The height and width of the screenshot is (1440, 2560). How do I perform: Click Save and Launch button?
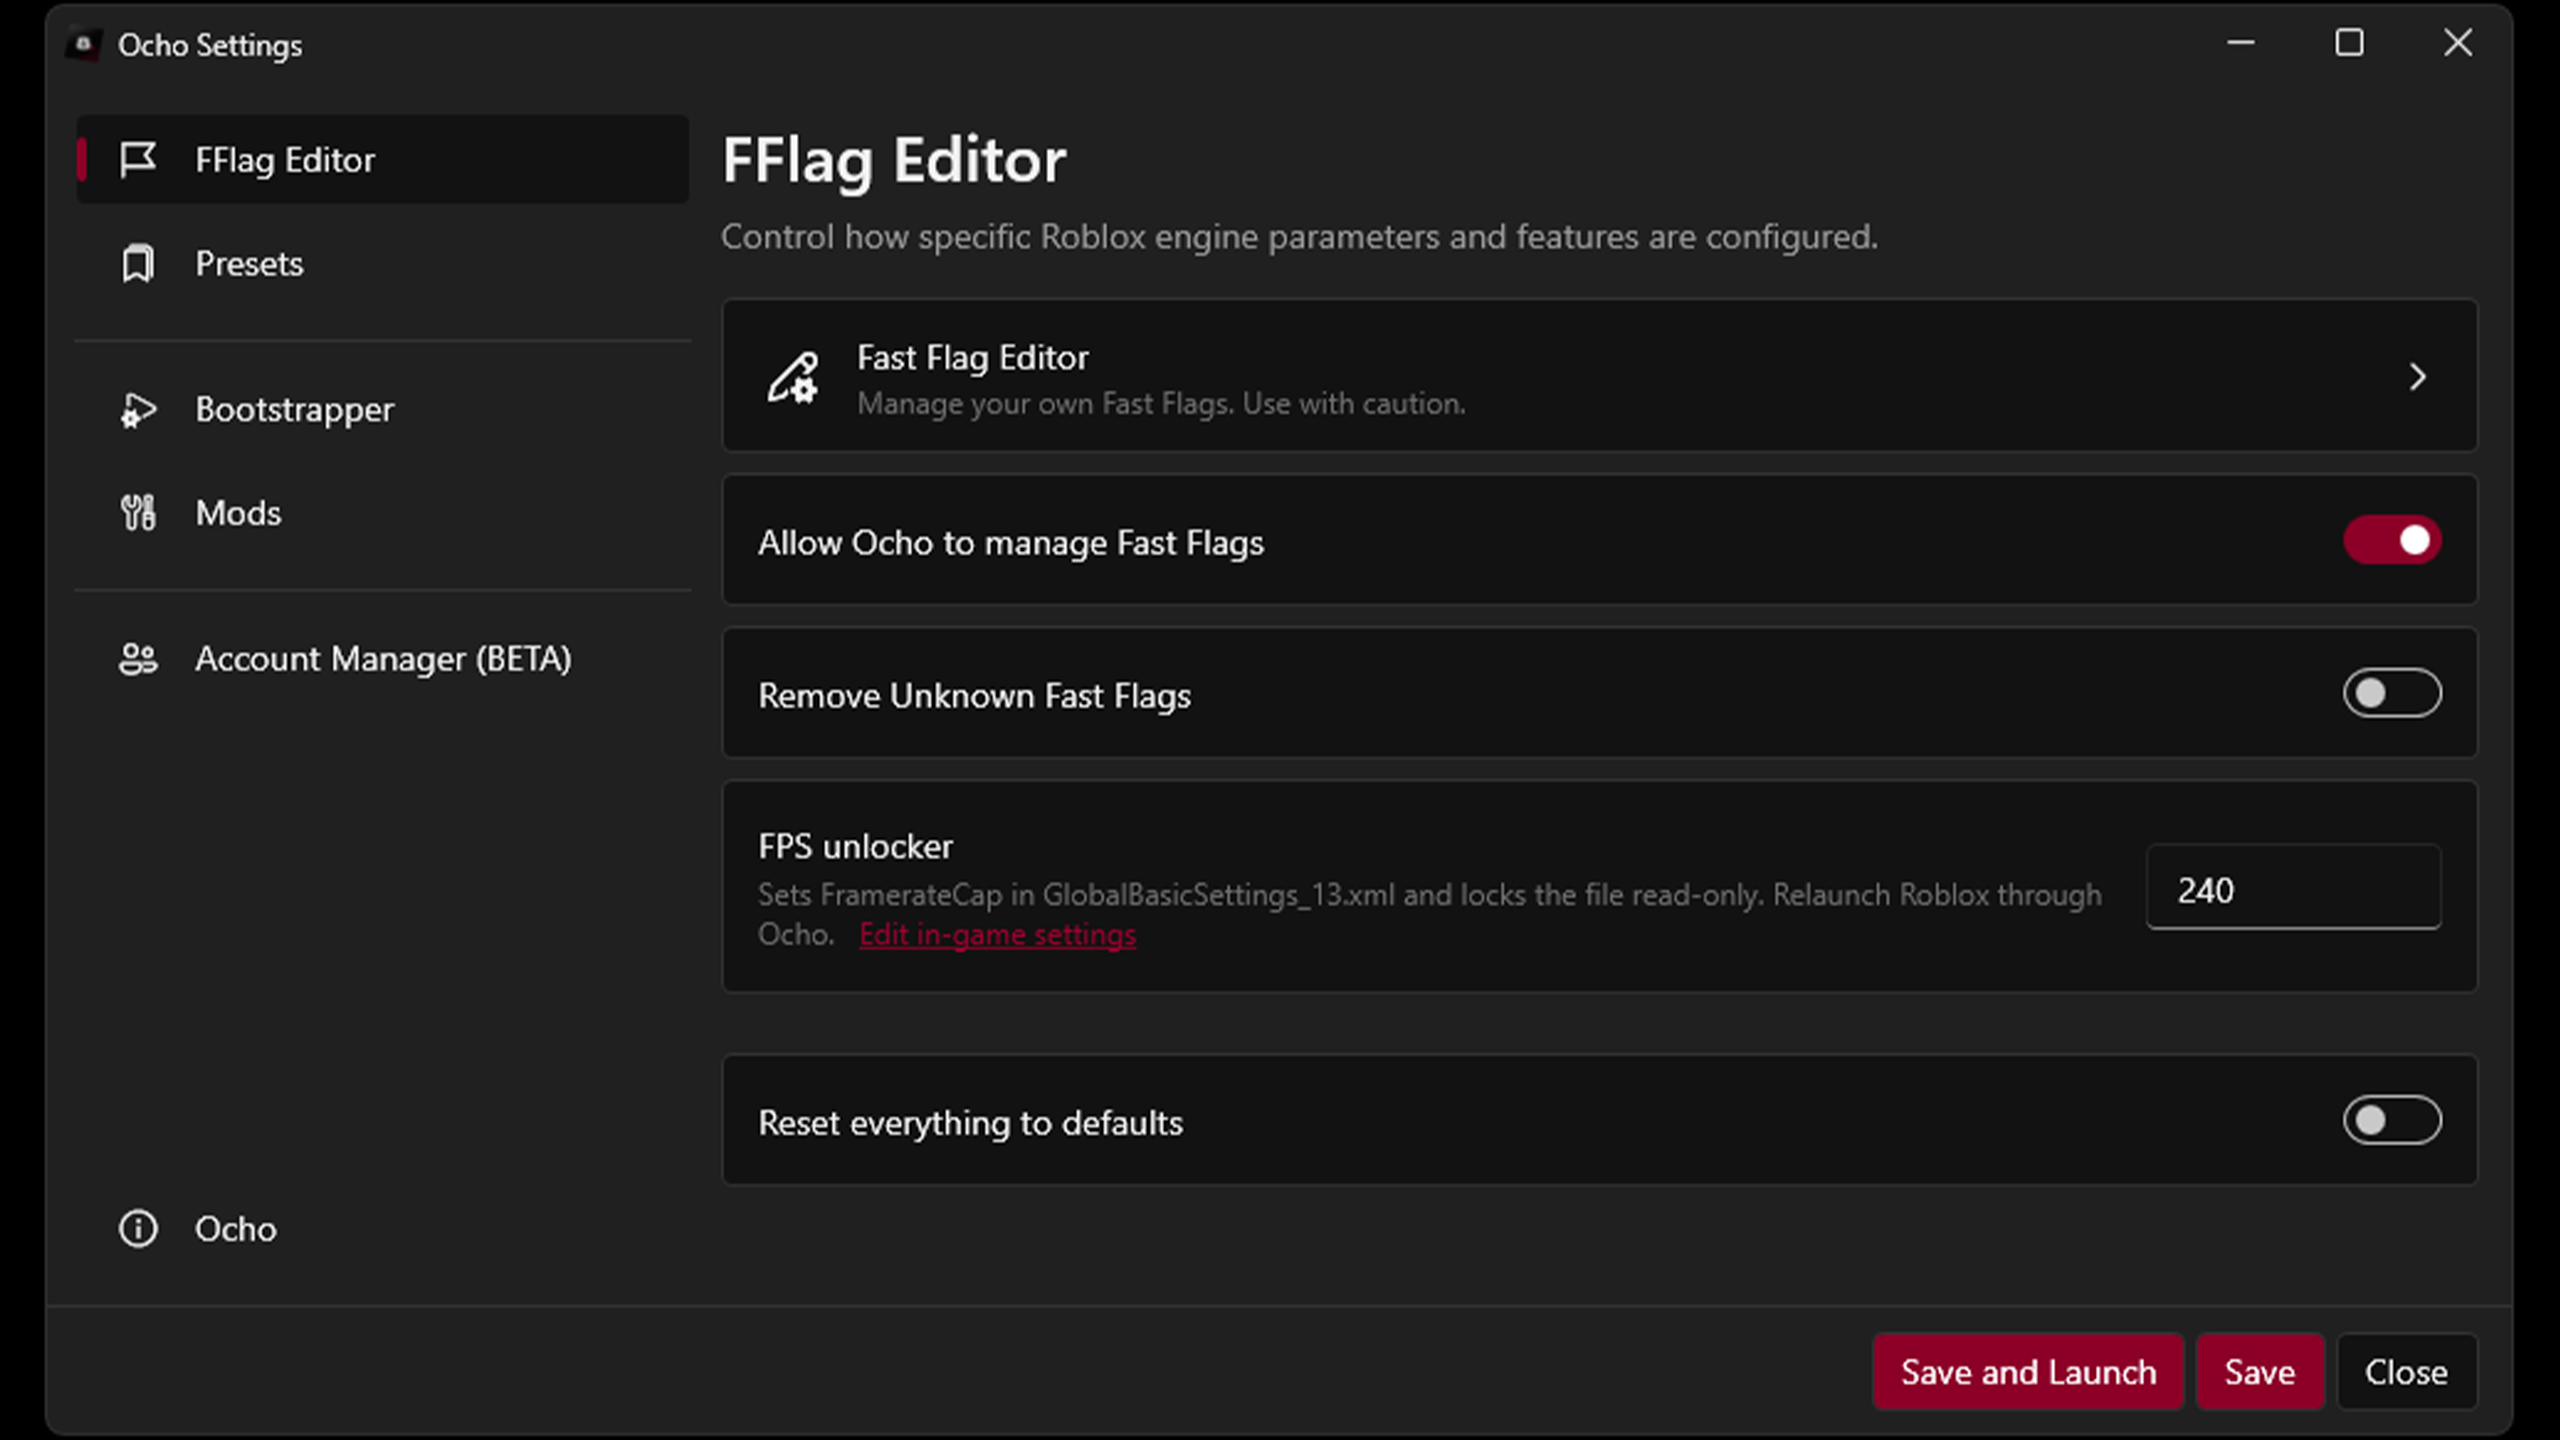tap(2028, 1372)
